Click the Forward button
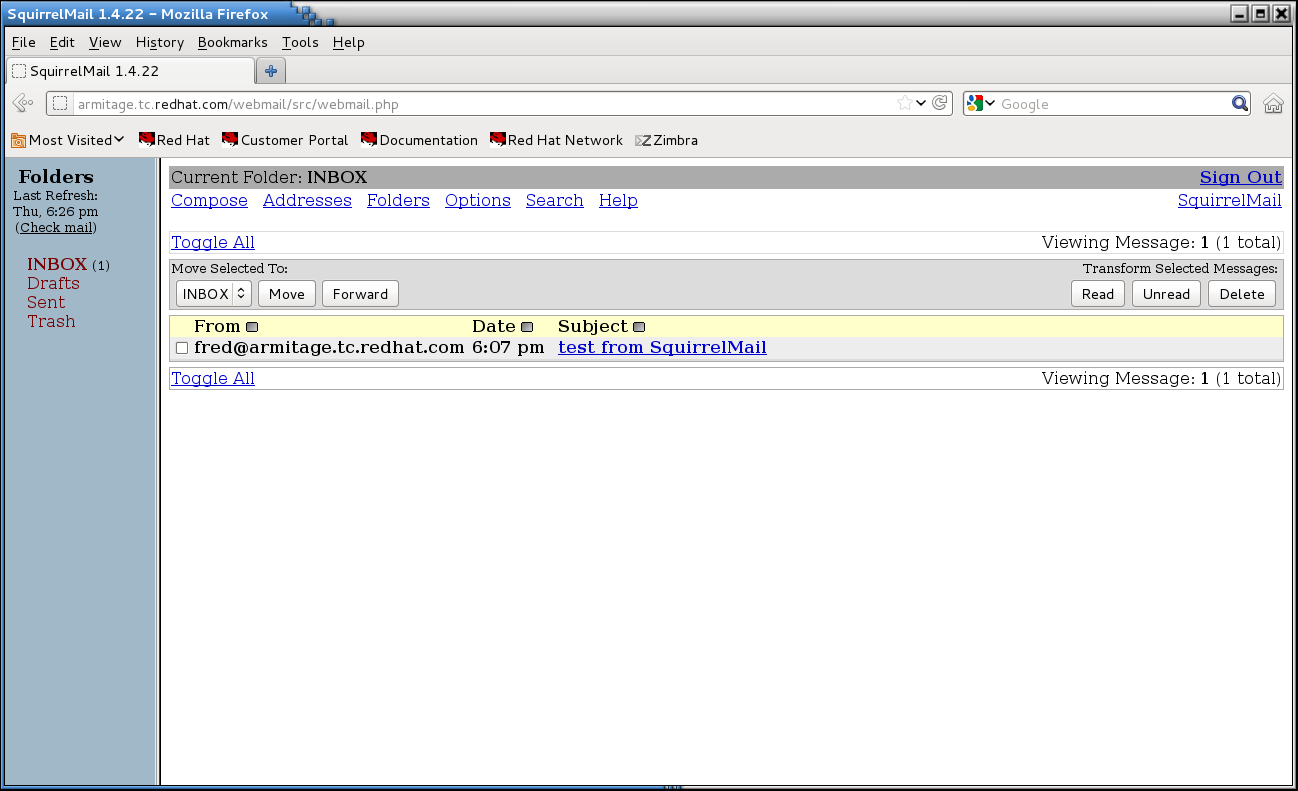Viewport: 1298px width, 791px height. coord(360,294)
